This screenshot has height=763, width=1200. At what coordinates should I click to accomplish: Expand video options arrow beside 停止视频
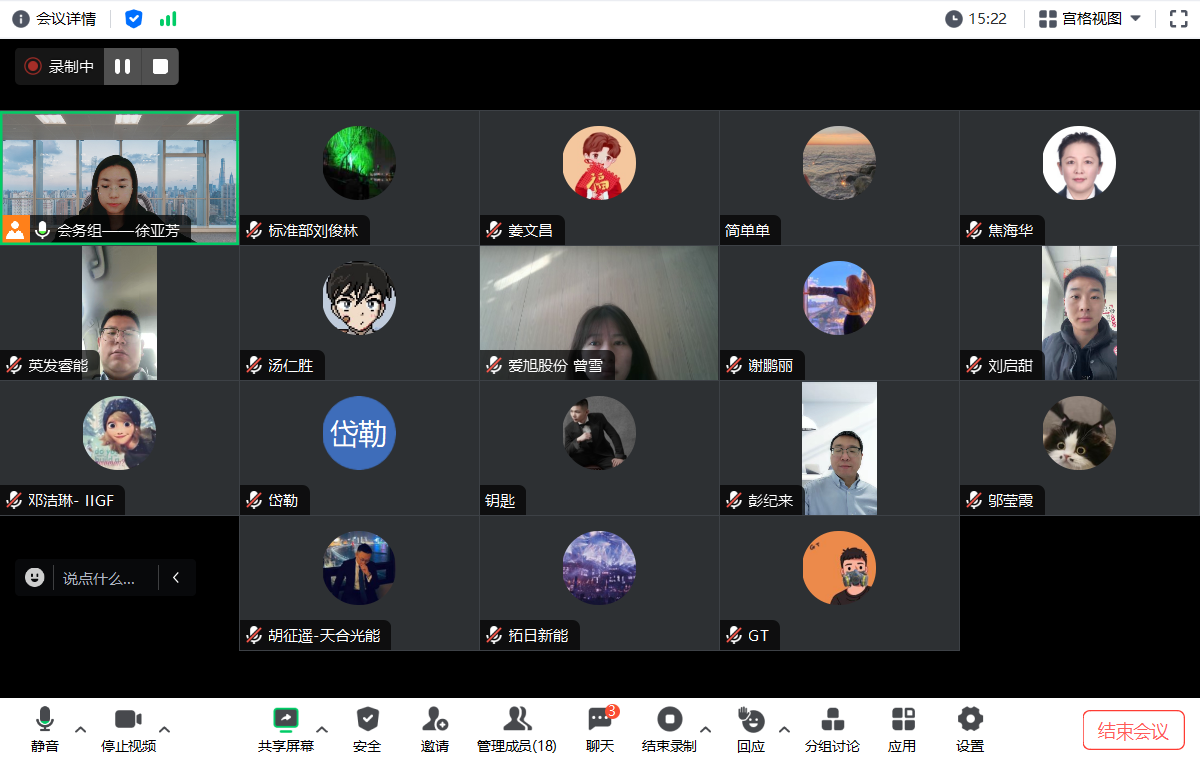pyautogui.click(x=165, y=728)
